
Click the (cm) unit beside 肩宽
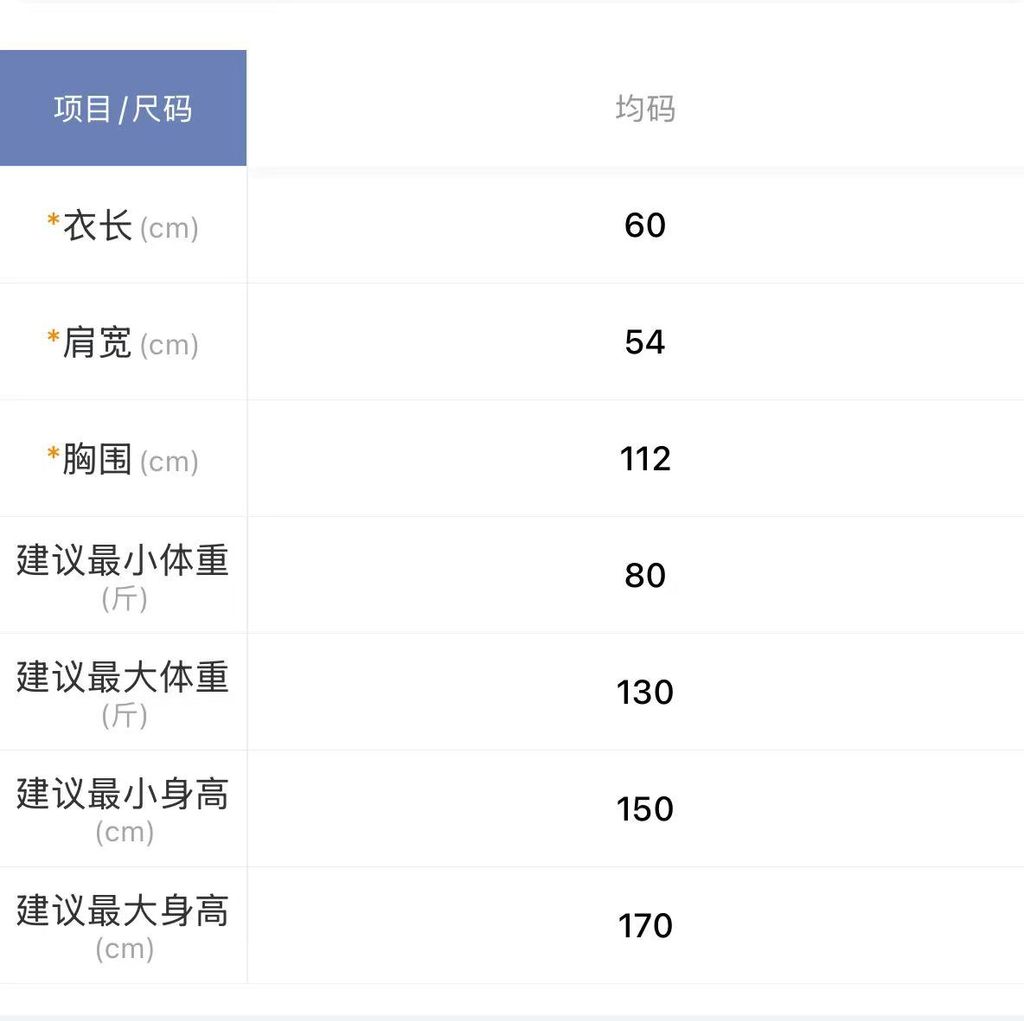tap(169, 345)
